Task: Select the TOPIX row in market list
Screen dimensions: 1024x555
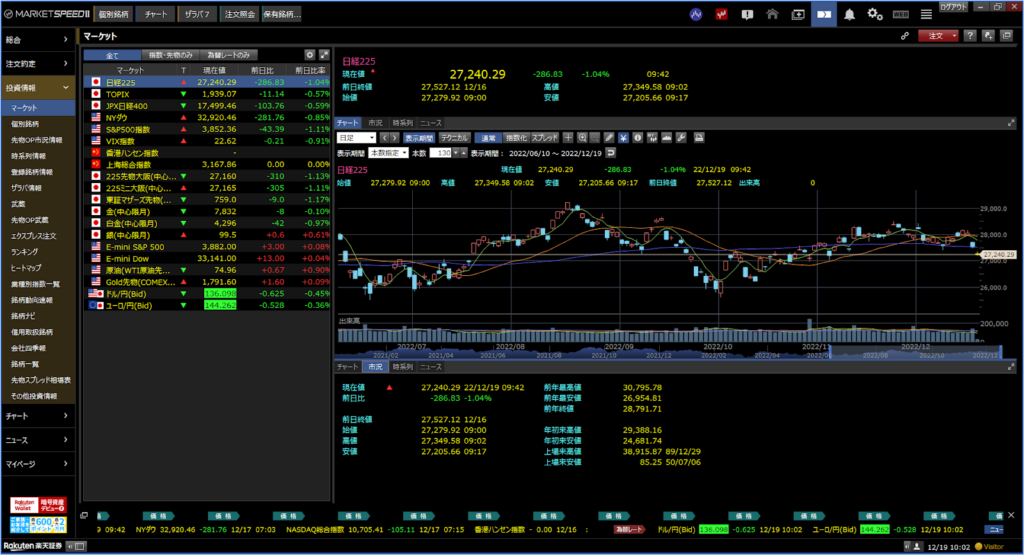Action: pyautogui.click(x=207, y=94)
